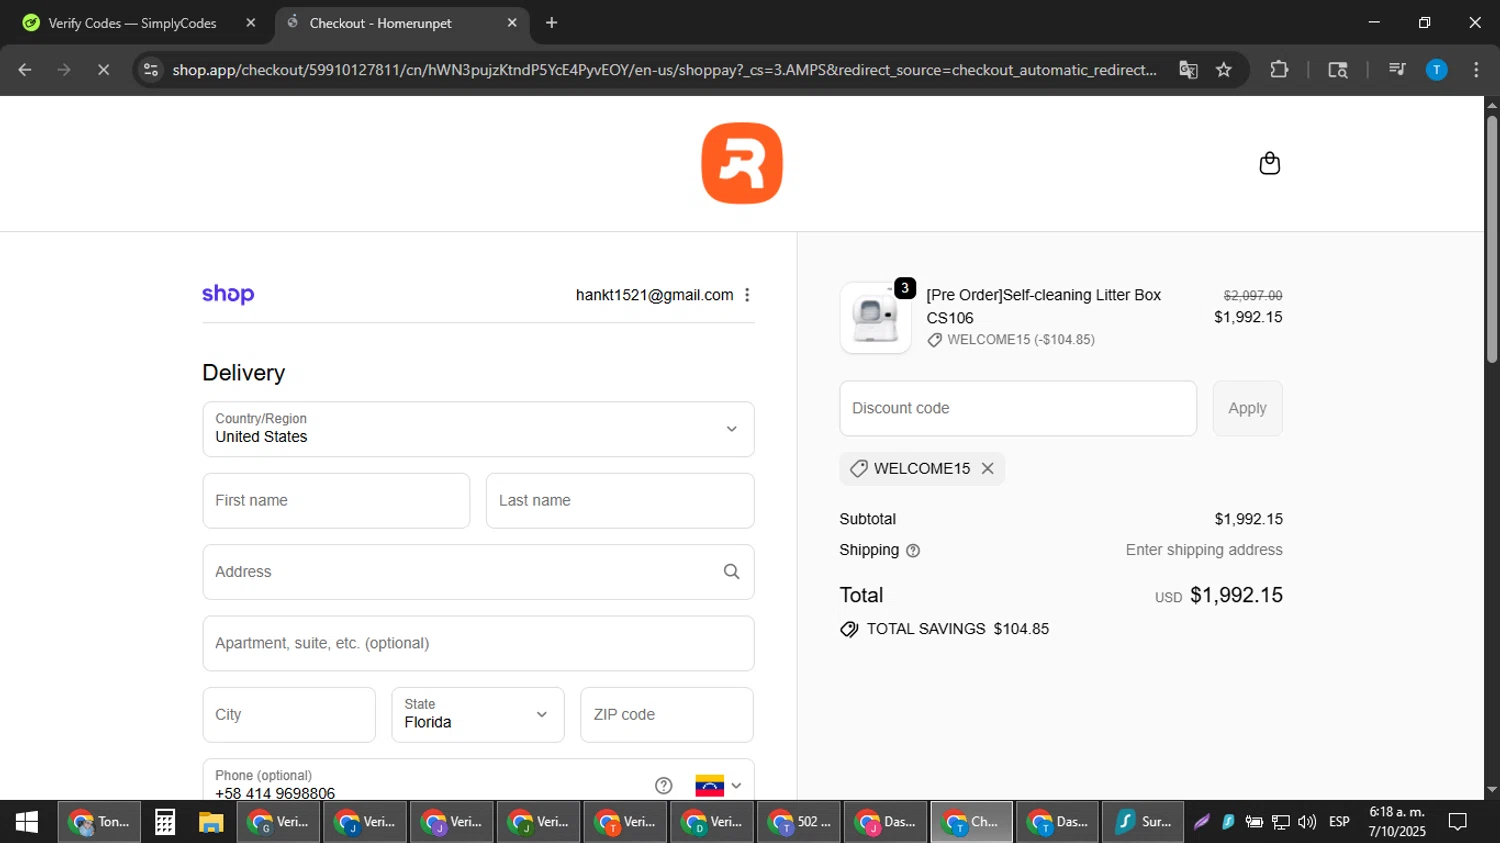This screenshot has width=1500, height=843.
Task: Stop loading the page
Action: click(103, 70)
